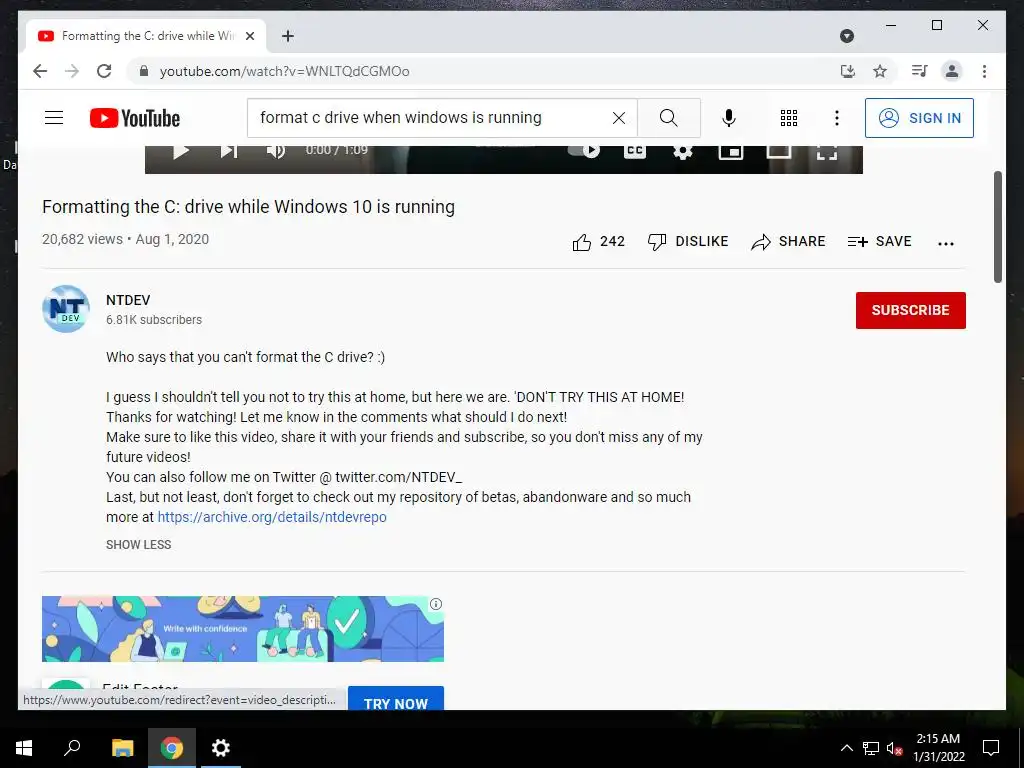Click the Chrome taskbar icon
This screenshot has width=1024, height=768.
[x=172, y=748]
